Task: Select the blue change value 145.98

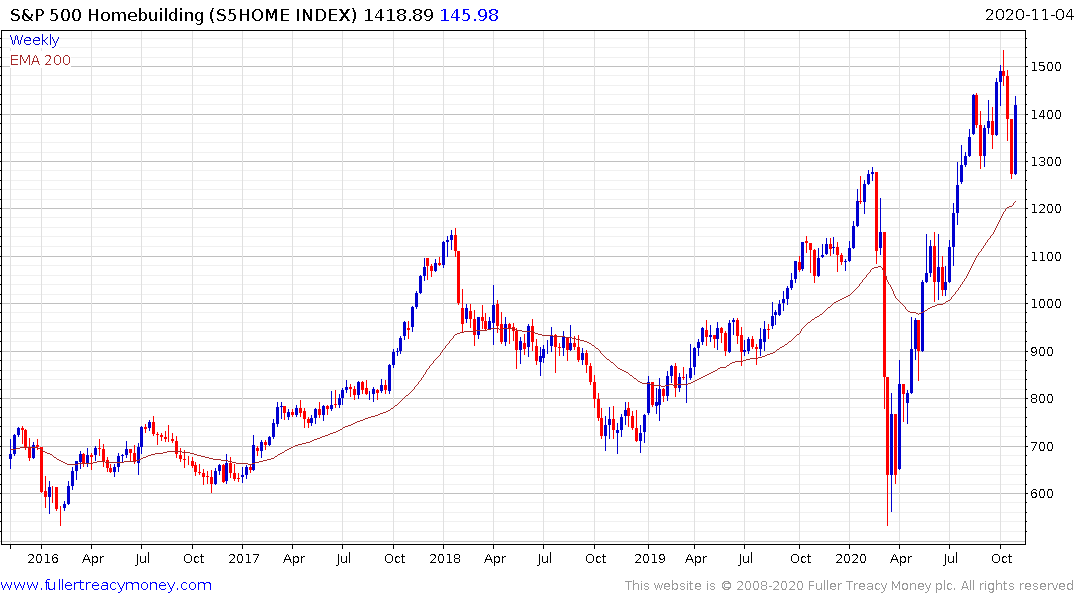Action: [x=469, y=15]
